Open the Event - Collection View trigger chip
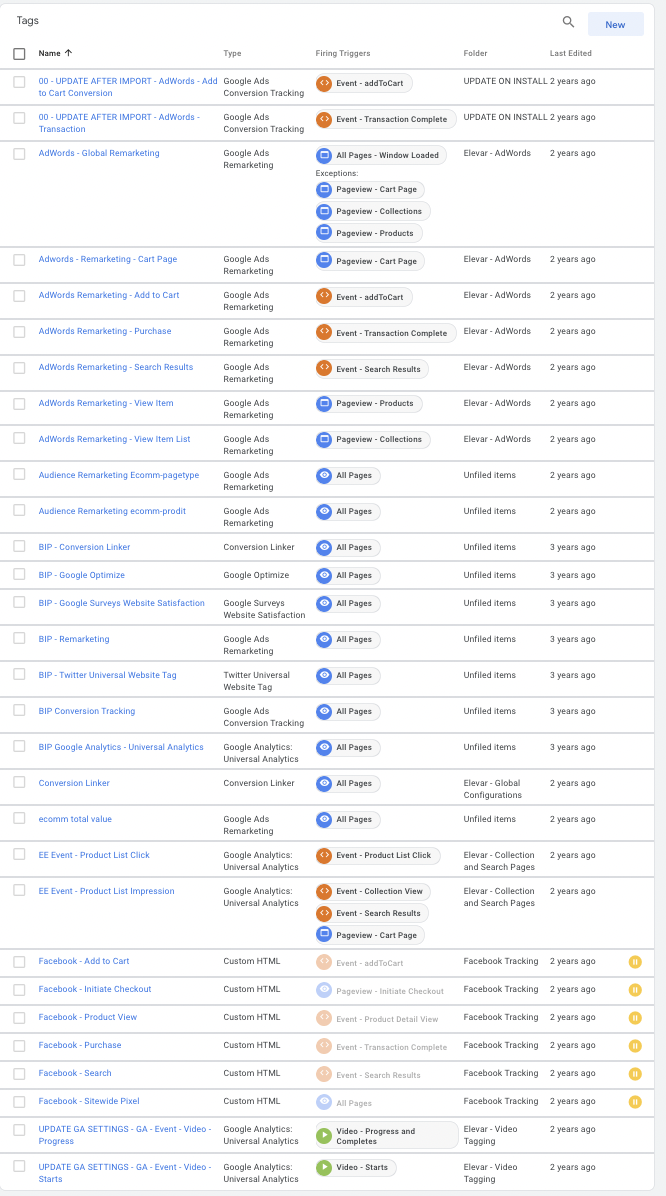Screen dimensions: 666x1196 pyautogui.click(x=373, y=892)
